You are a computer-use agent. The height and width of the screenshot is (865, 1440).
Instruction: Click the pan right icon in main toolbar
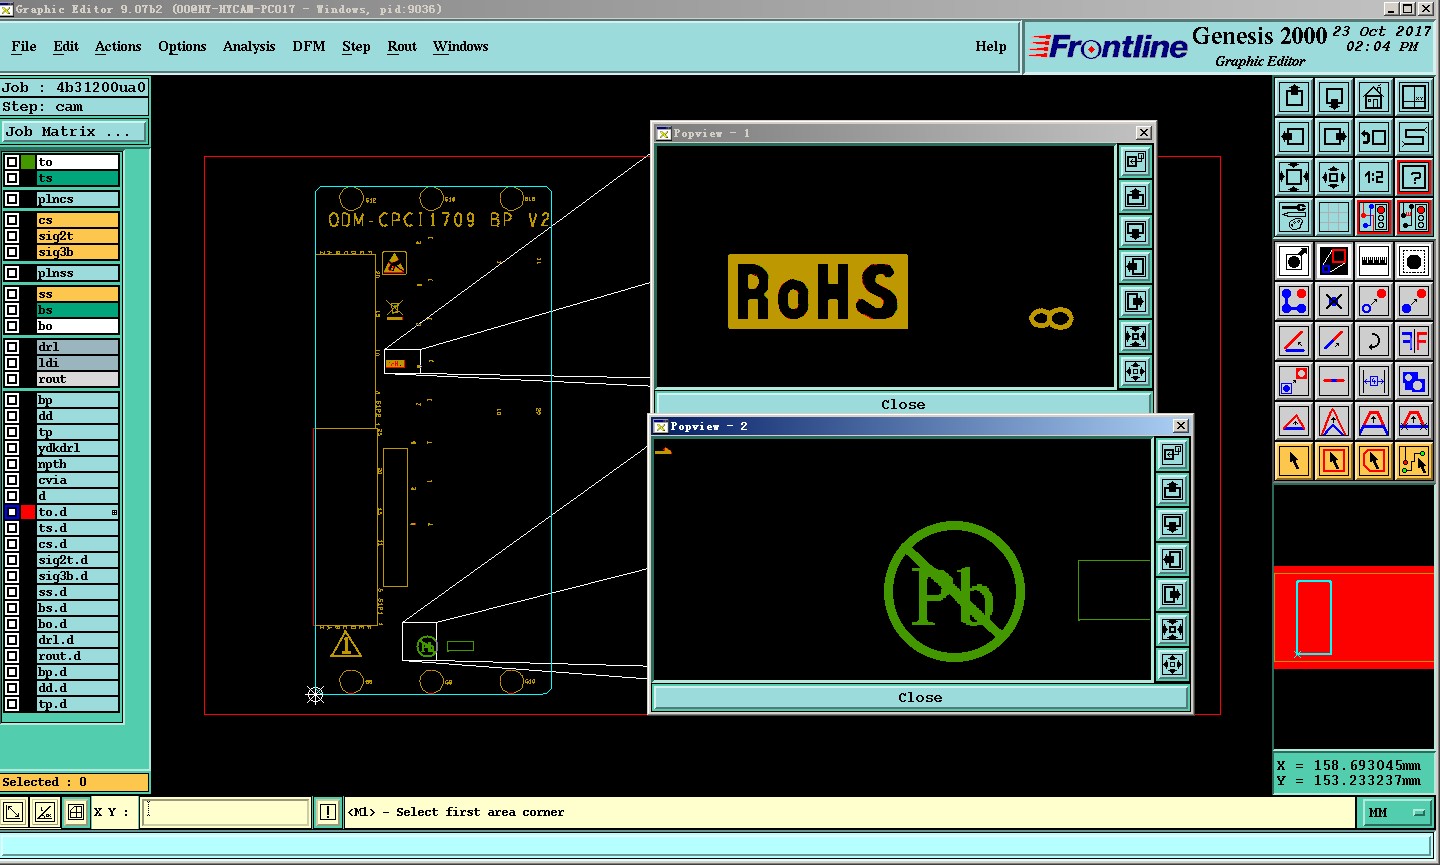[1334, 137]
